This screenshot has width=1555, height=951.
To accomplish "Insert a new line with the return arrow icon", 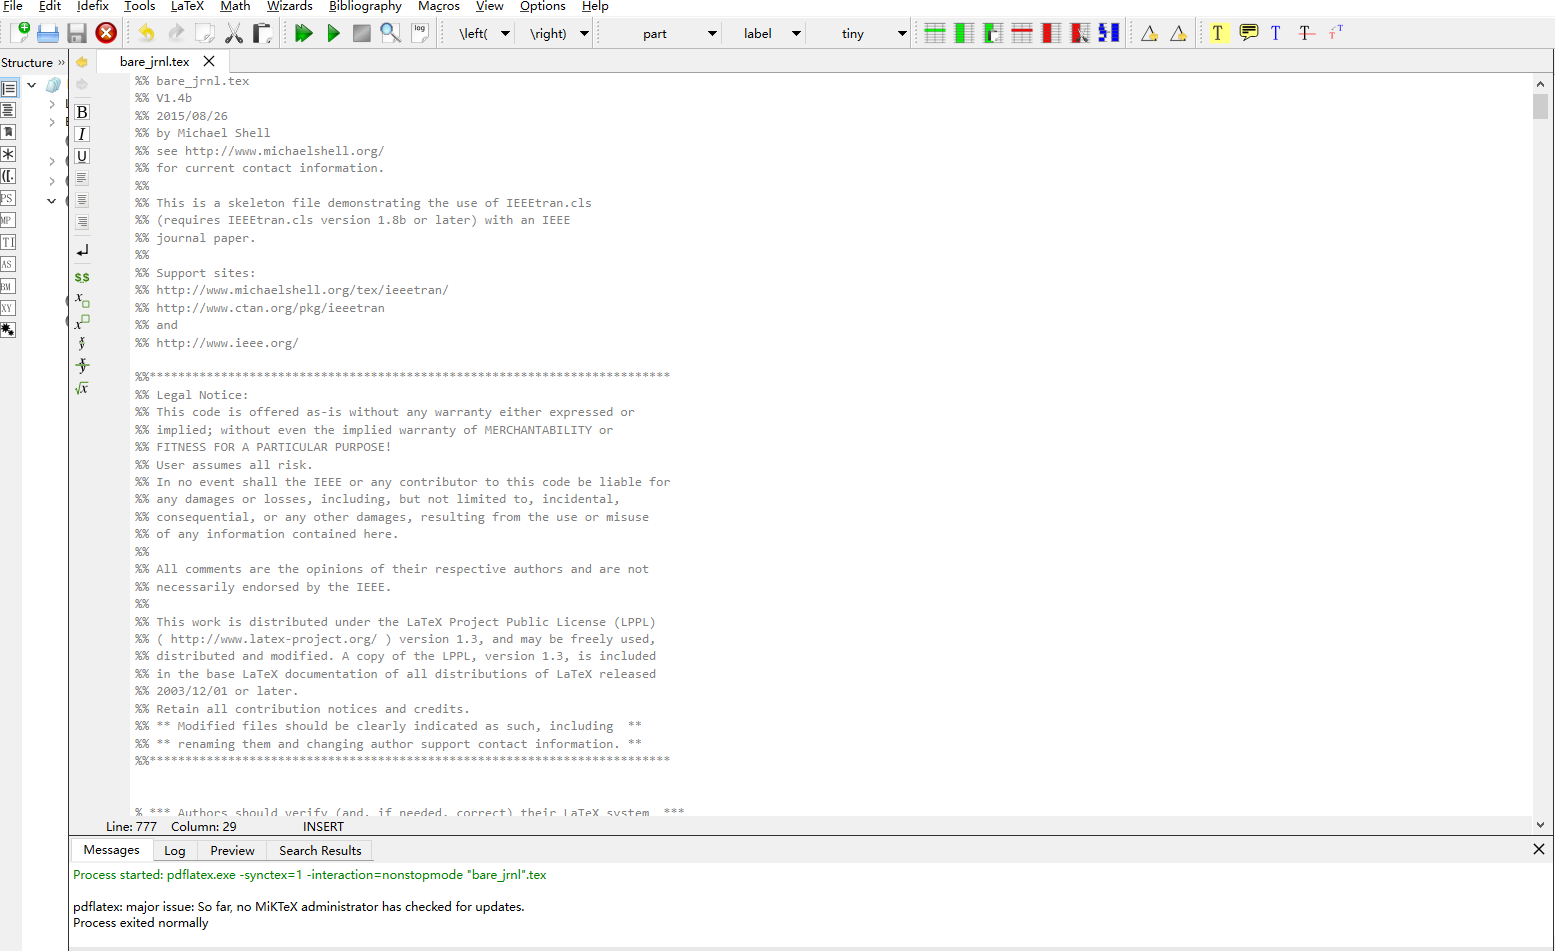I will 82,250.
